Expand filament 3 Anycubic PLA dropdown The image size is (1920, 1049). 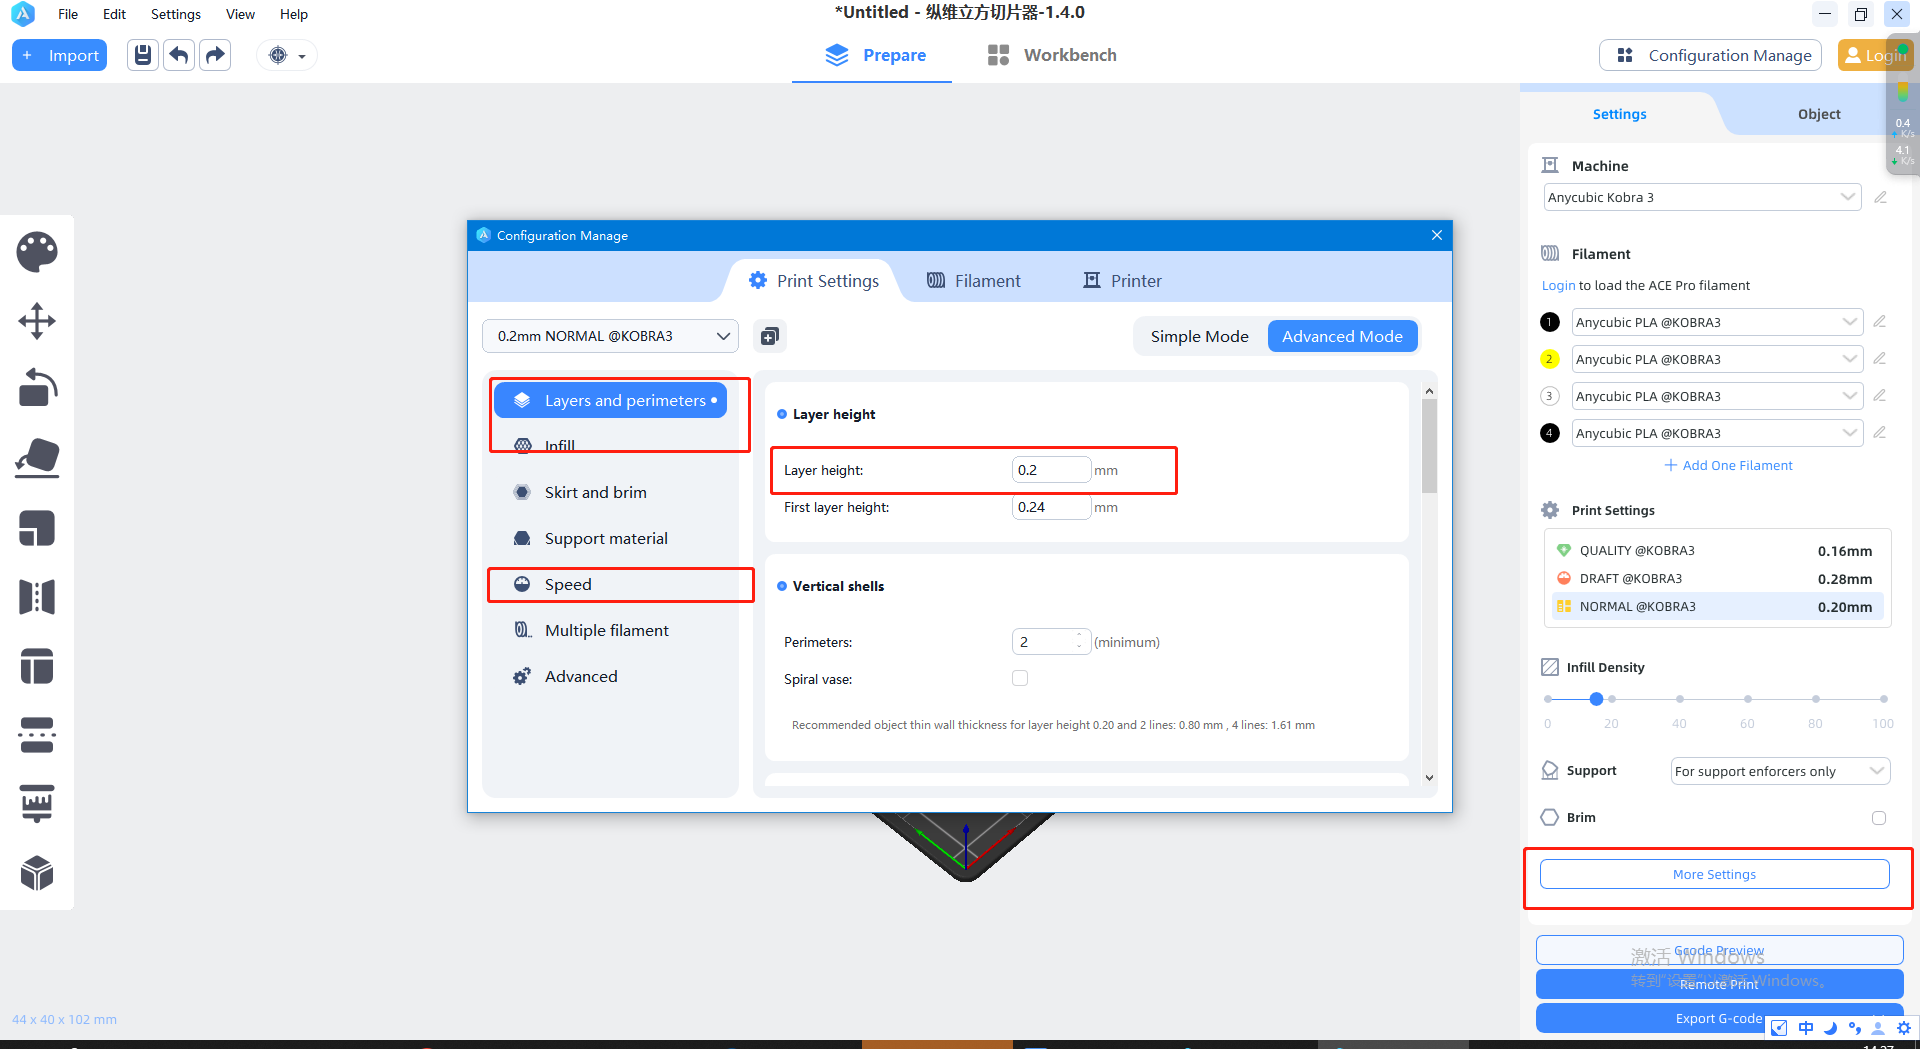click(1717, 396)
